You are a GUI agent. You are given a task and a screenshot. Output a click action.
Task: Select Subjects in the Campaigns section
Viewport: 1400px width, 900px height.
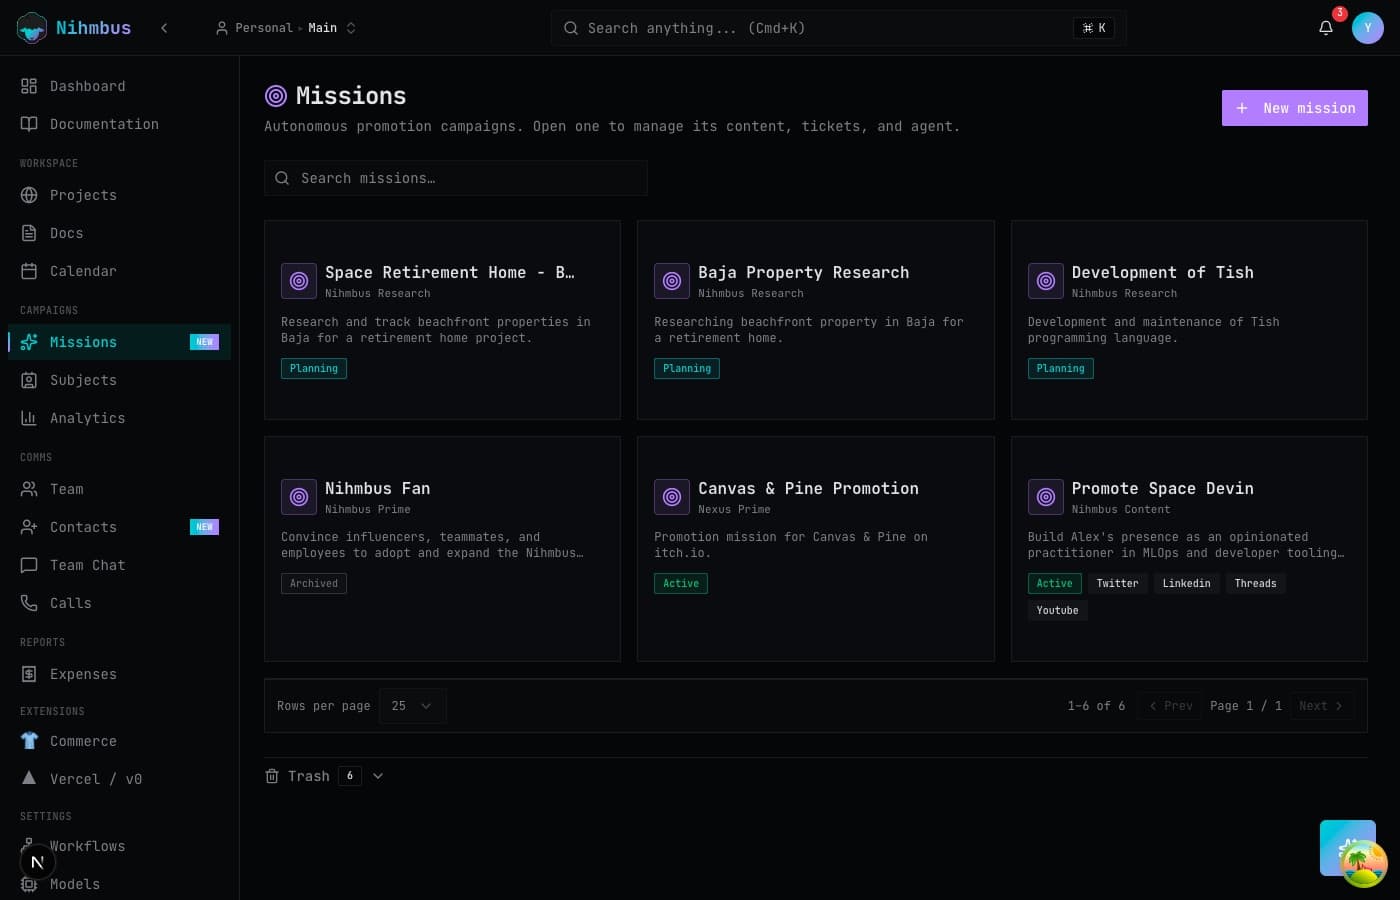[x=119, y=380]
